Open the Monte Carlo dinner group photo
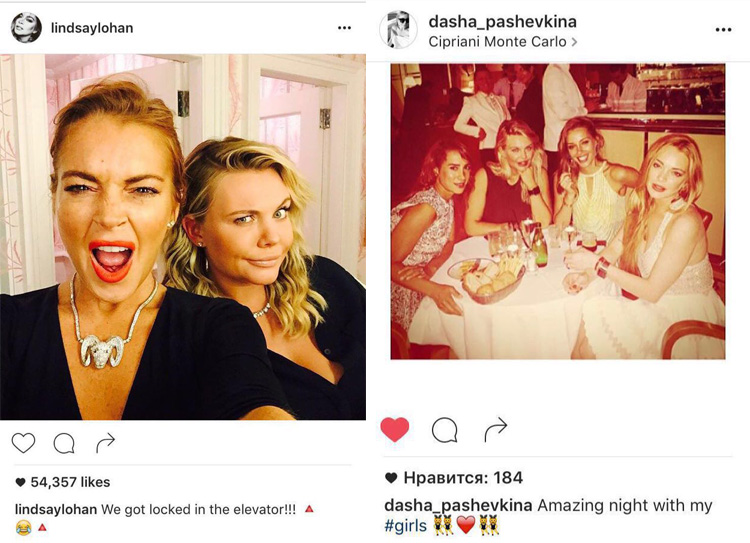 [558, 211]
